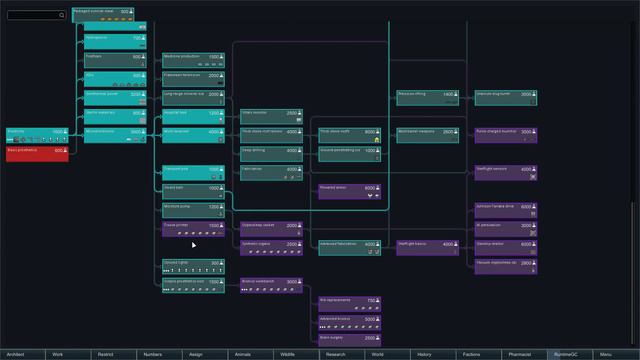Select the Advanced fabrication research node
Image resolution: width=640 pixels, height=360 pixels.
(x=349, y=248)
